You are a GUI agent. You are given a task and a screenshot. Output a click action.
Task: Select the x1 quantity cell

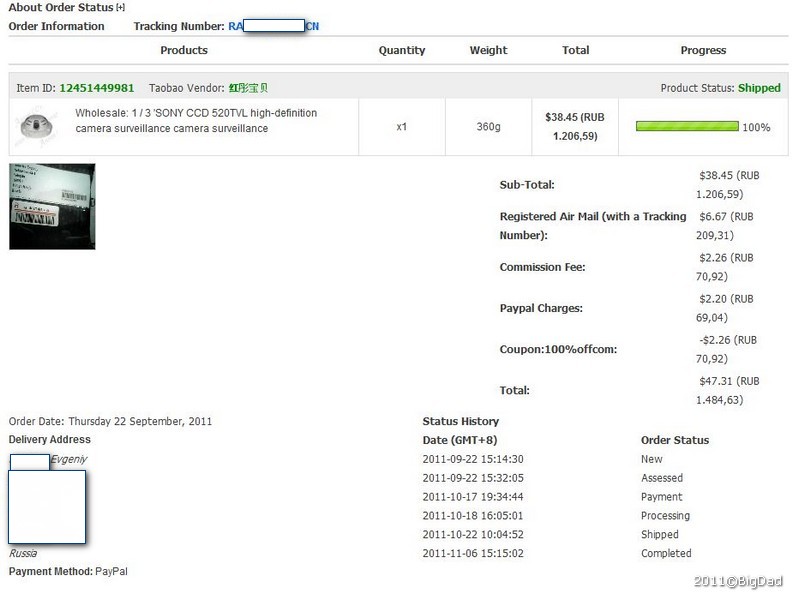point(402,126)
